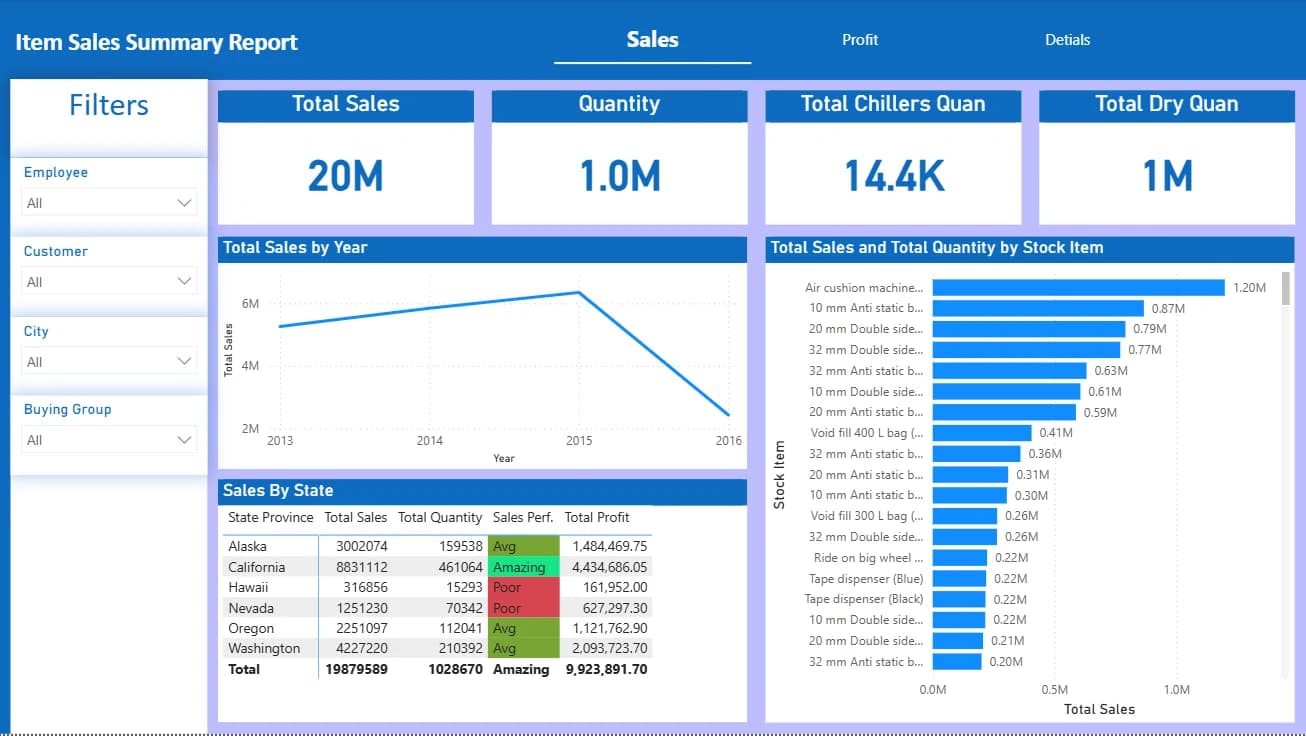Click the Avg cell in Alaska row
The width and height of the screenshot is (1306, 736).
tap(523, 546)
